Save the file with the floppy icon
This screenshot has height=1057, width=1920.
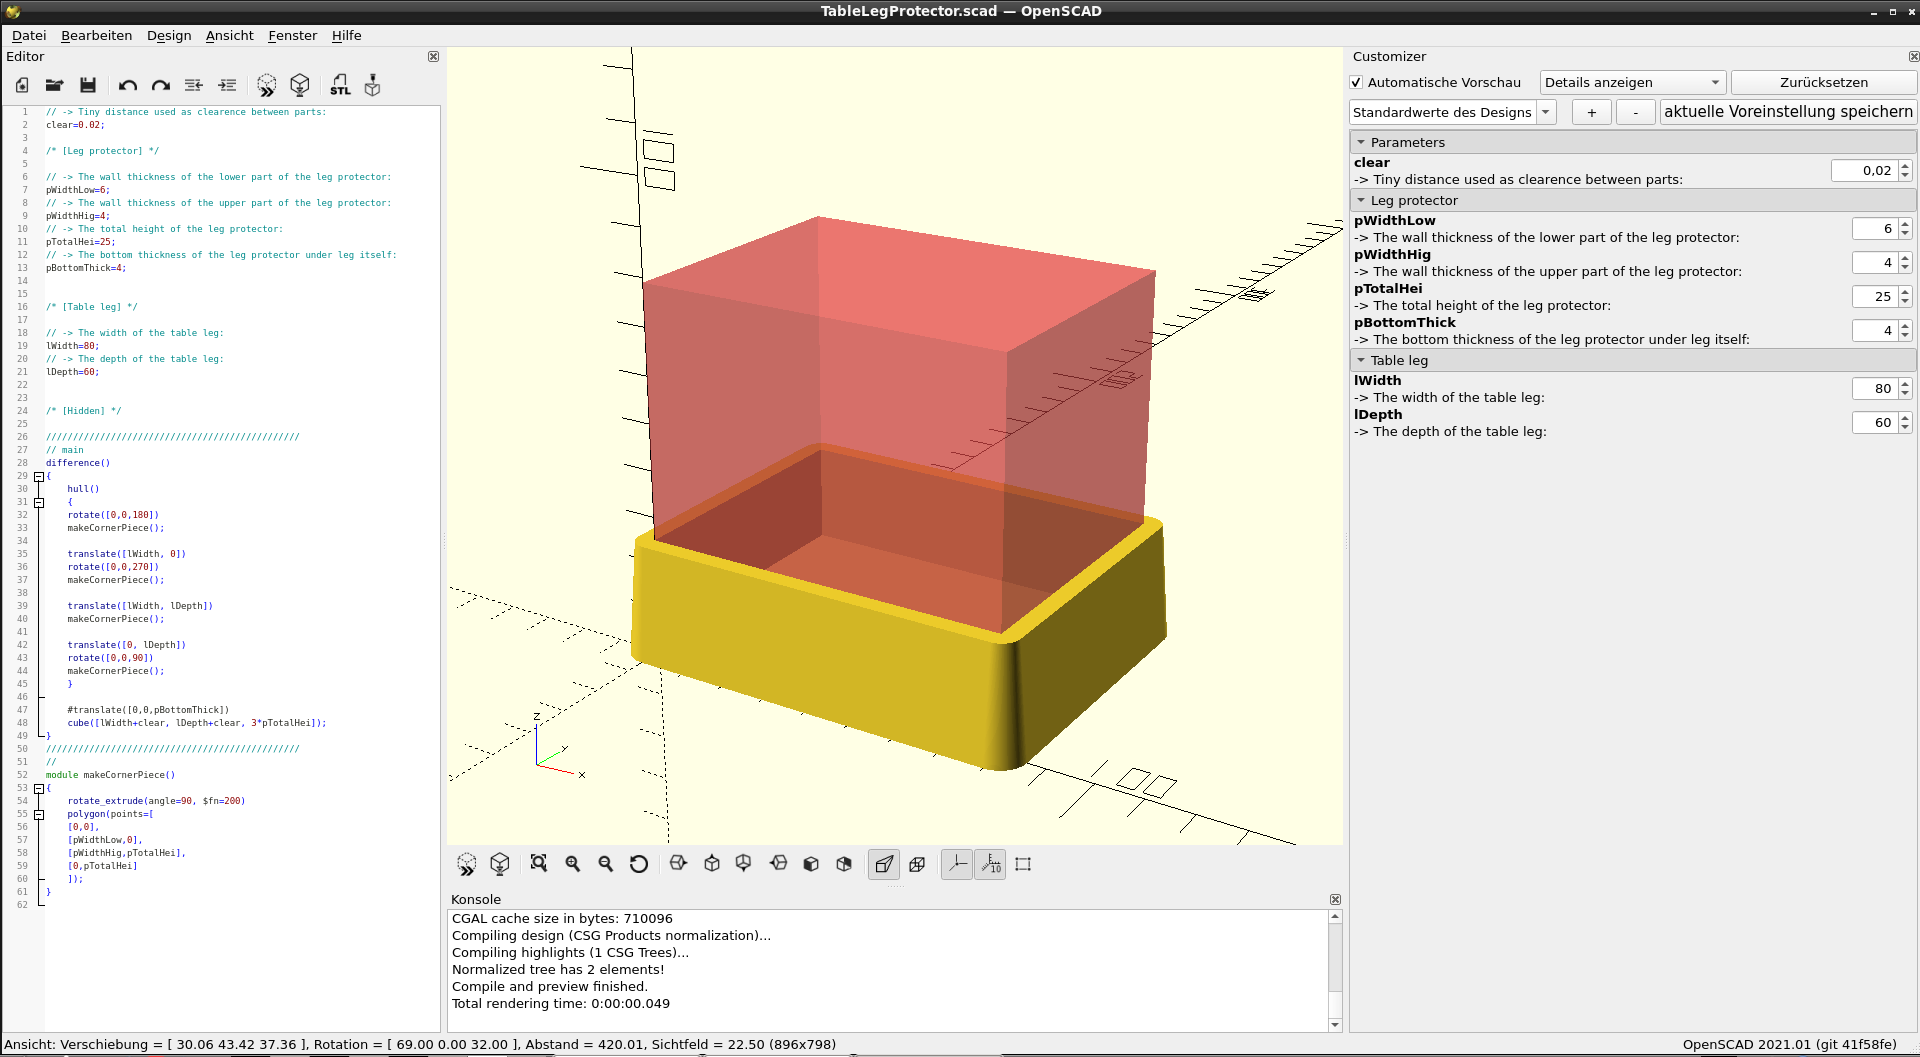pos(88,86)
